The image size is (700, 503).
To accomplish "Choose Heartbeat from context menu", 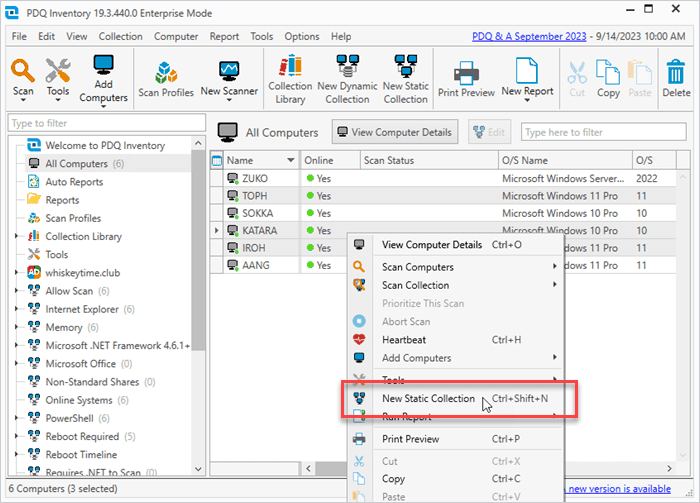I will click(455, 340).
